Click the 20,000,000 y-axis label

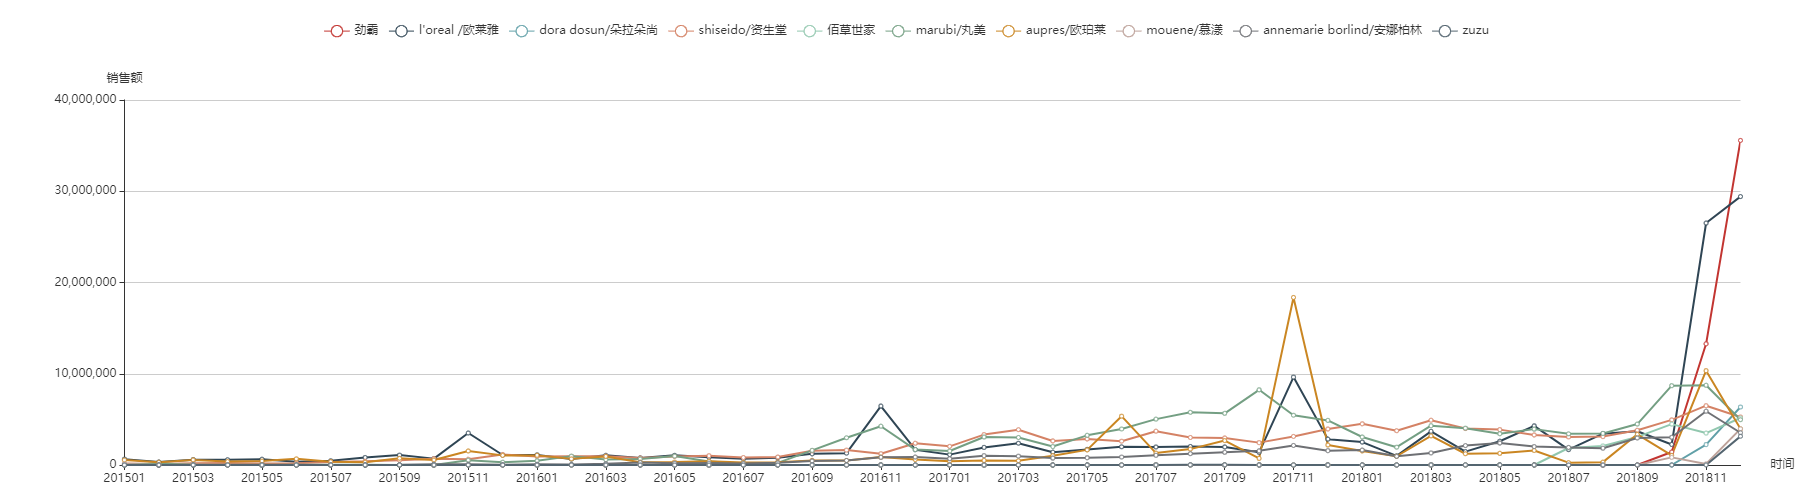click(85, 283)
